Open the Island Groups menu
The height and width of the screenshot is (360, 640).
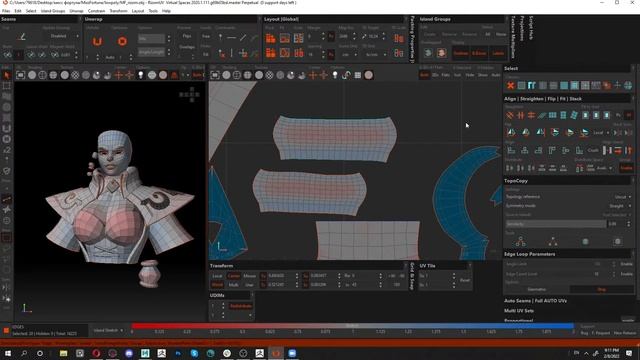click(x=53, y=11)
